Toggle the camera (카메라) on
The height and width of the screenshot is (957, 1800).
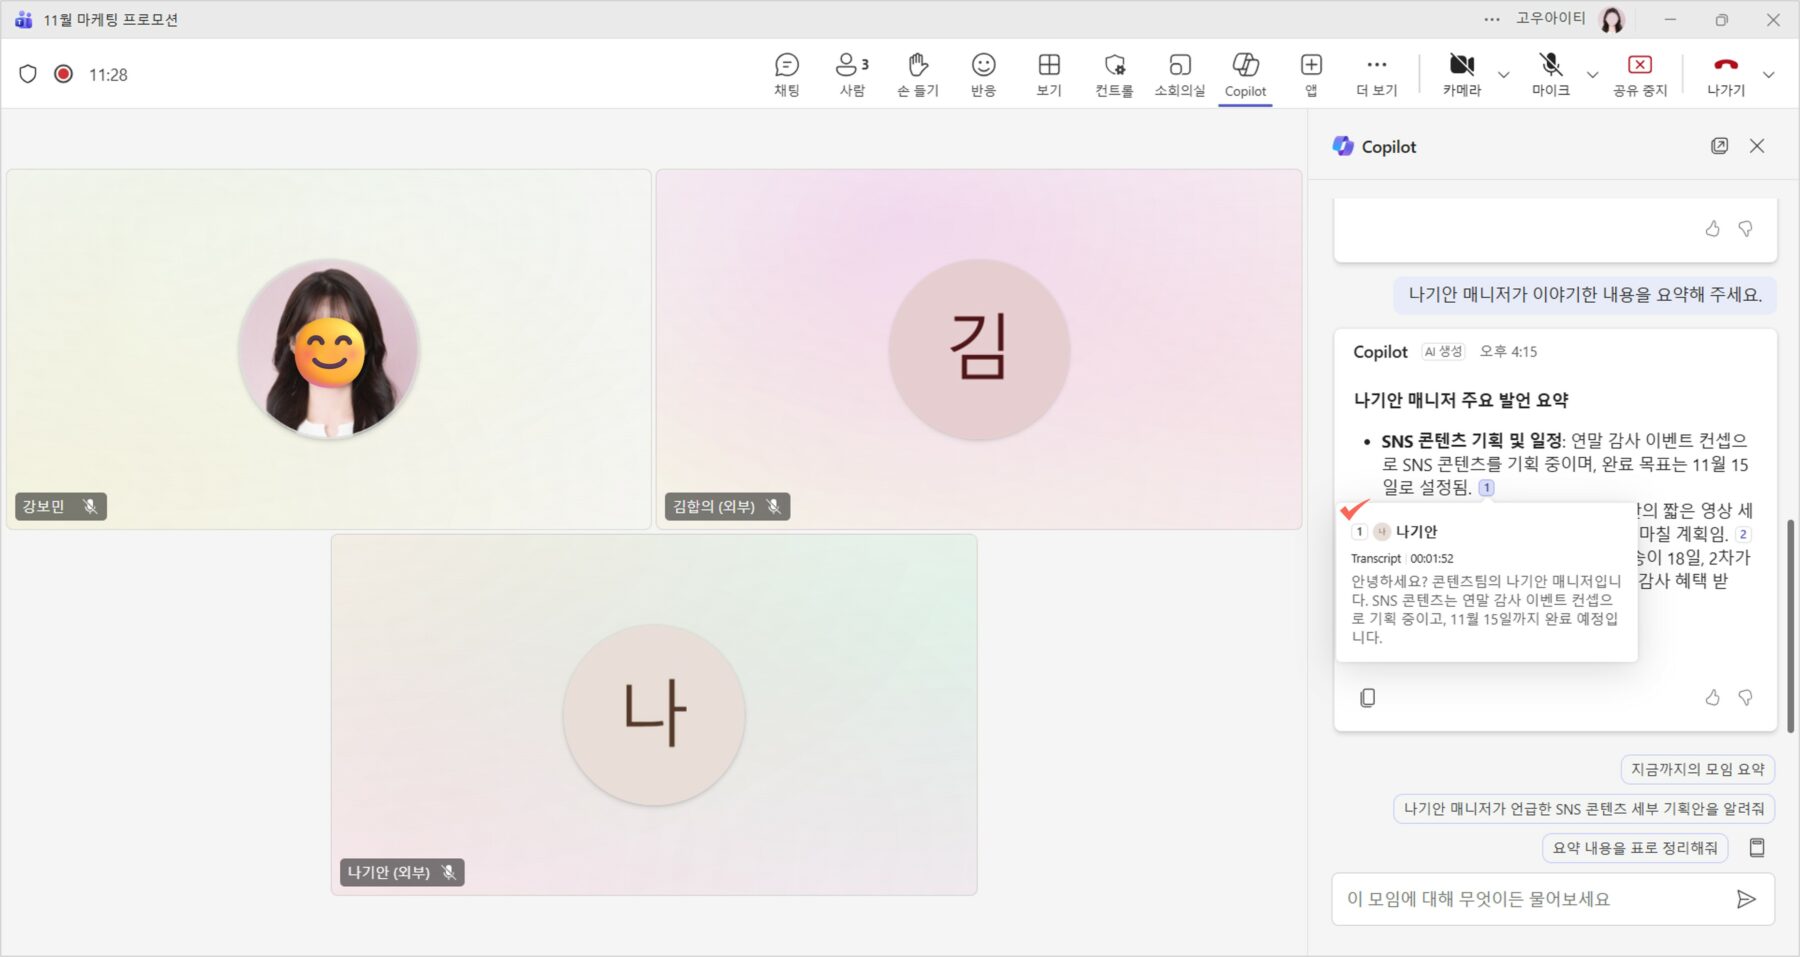click(1461, 74)
